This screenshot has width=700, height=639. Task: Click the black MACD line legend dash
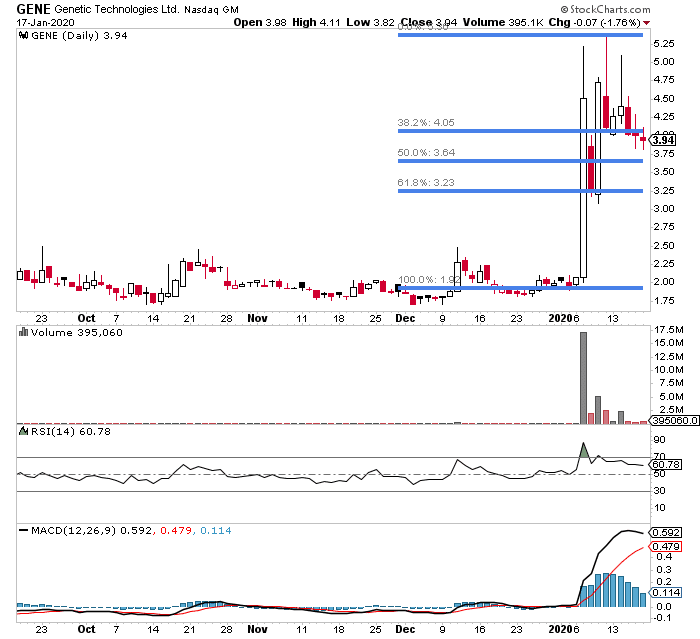[x=24, y=530]
